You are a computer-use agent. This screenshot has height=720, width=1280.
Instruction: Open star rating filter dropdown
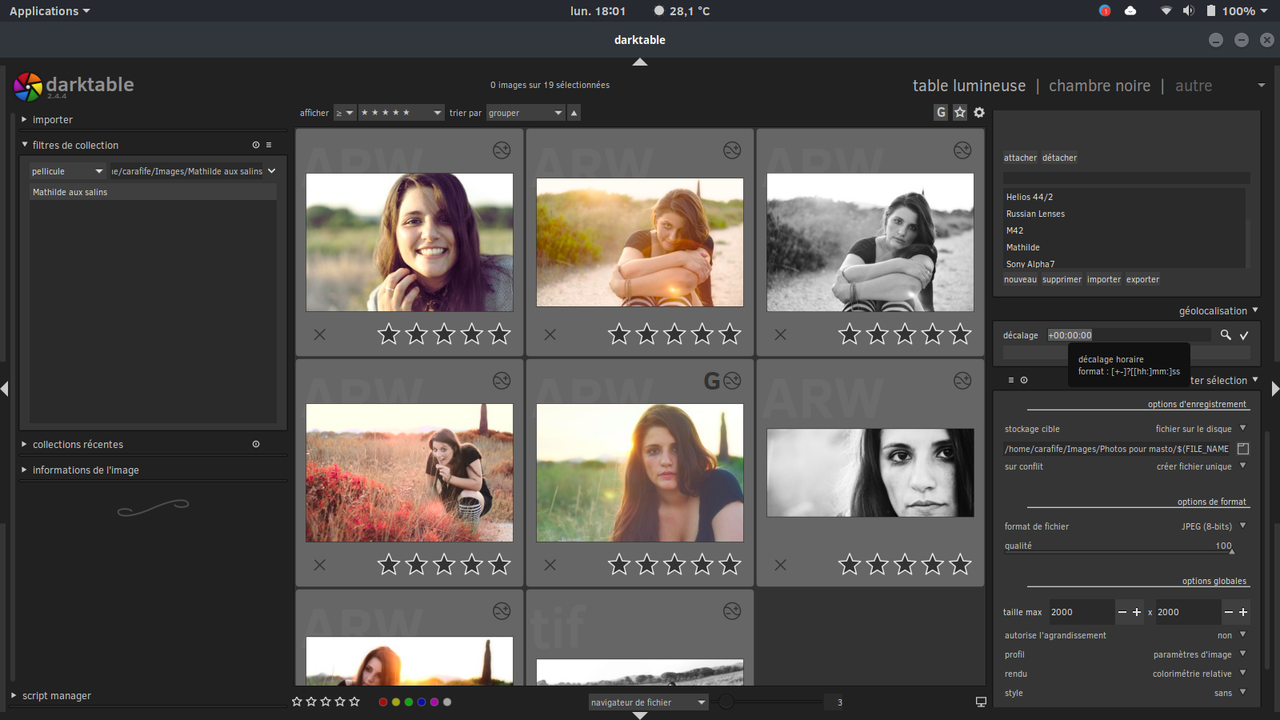(x=401, y=113)
